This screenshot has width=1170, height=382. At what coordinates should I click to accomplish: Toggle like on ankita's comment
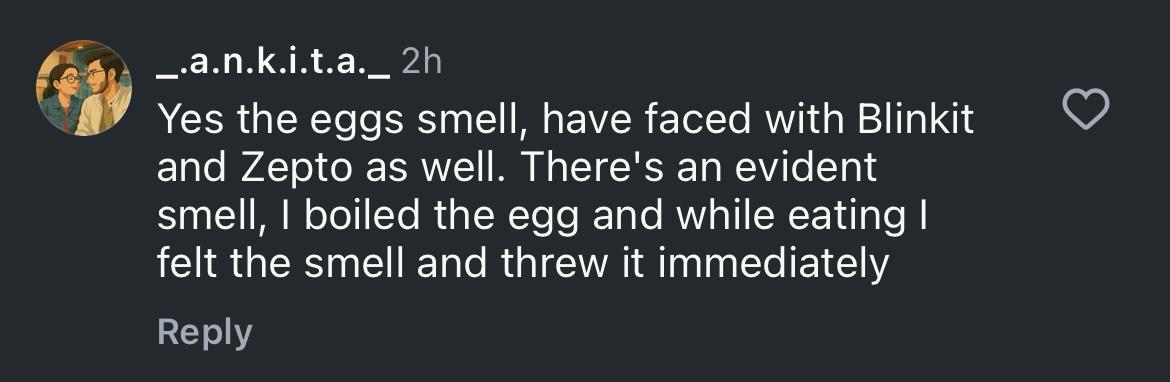coord(1085,109)
